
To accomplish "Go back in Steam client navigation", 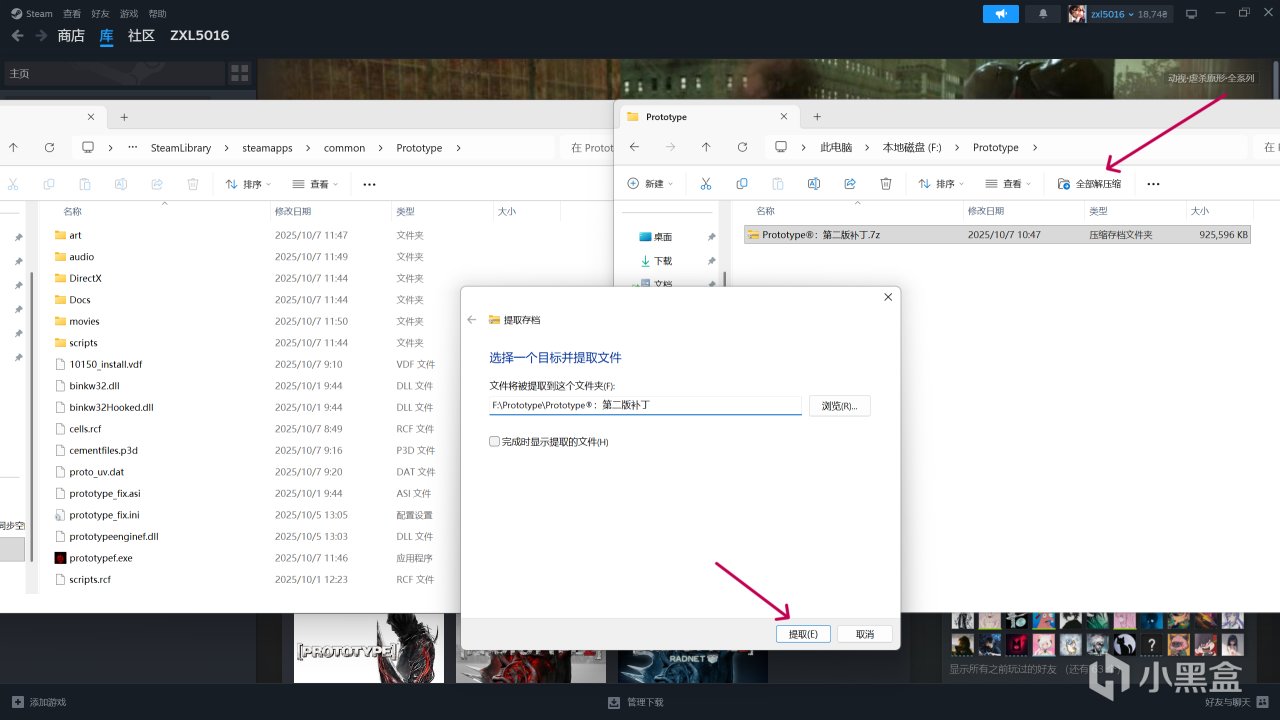I will click(x=17, y=35).
